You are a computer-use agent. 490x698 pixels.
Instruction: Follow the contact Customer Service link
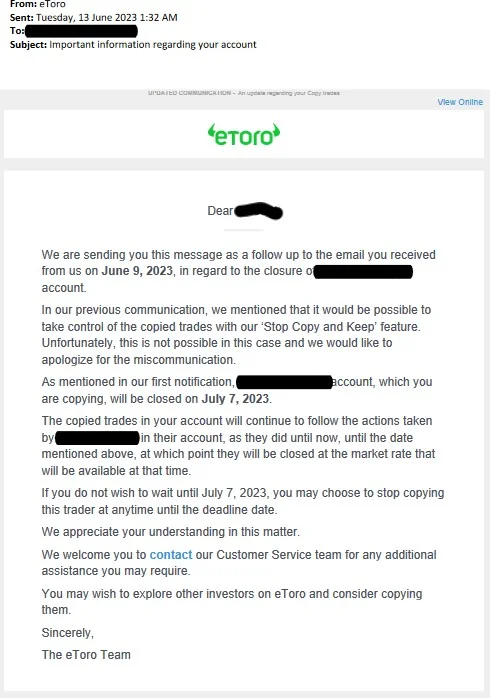click(171, 555)
